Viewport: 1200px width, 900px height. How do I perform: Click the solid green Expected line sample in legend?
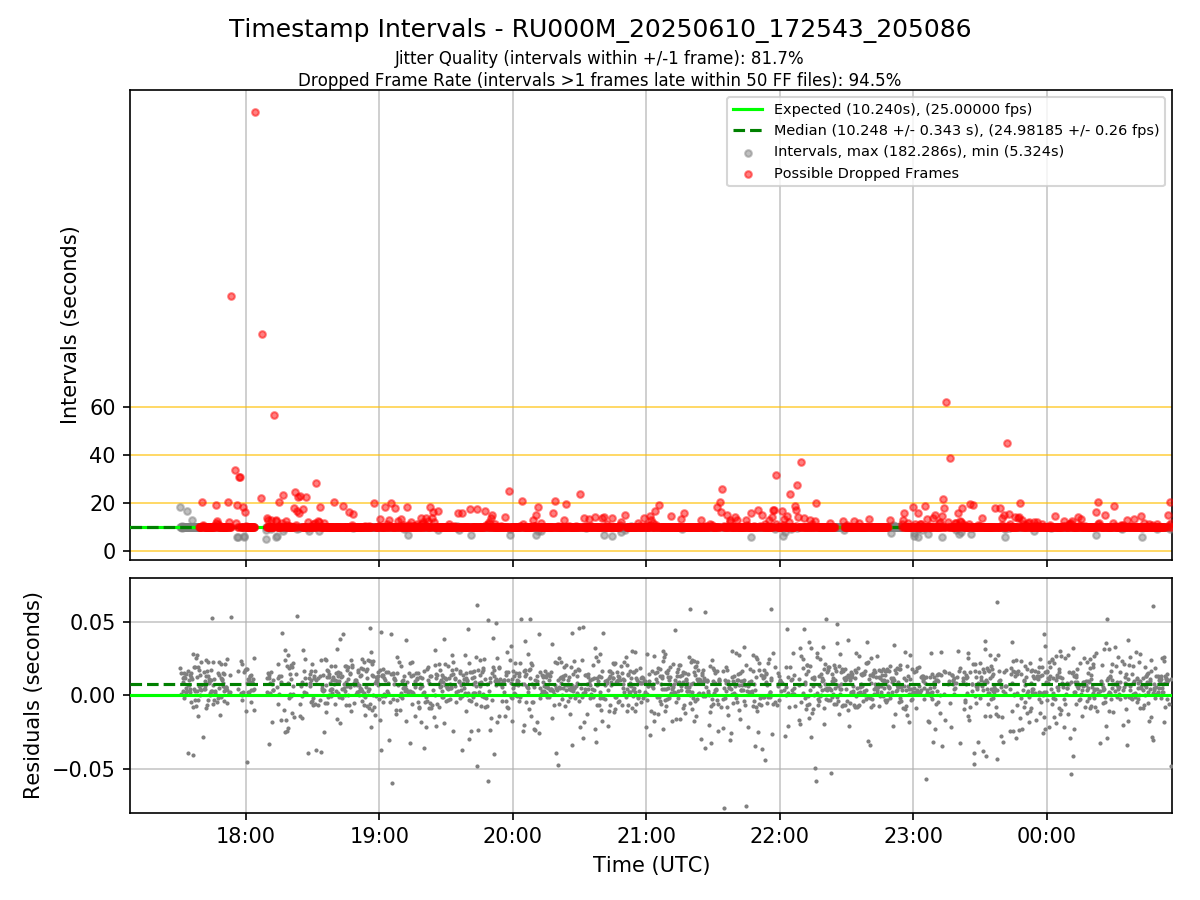coord(749,109)
